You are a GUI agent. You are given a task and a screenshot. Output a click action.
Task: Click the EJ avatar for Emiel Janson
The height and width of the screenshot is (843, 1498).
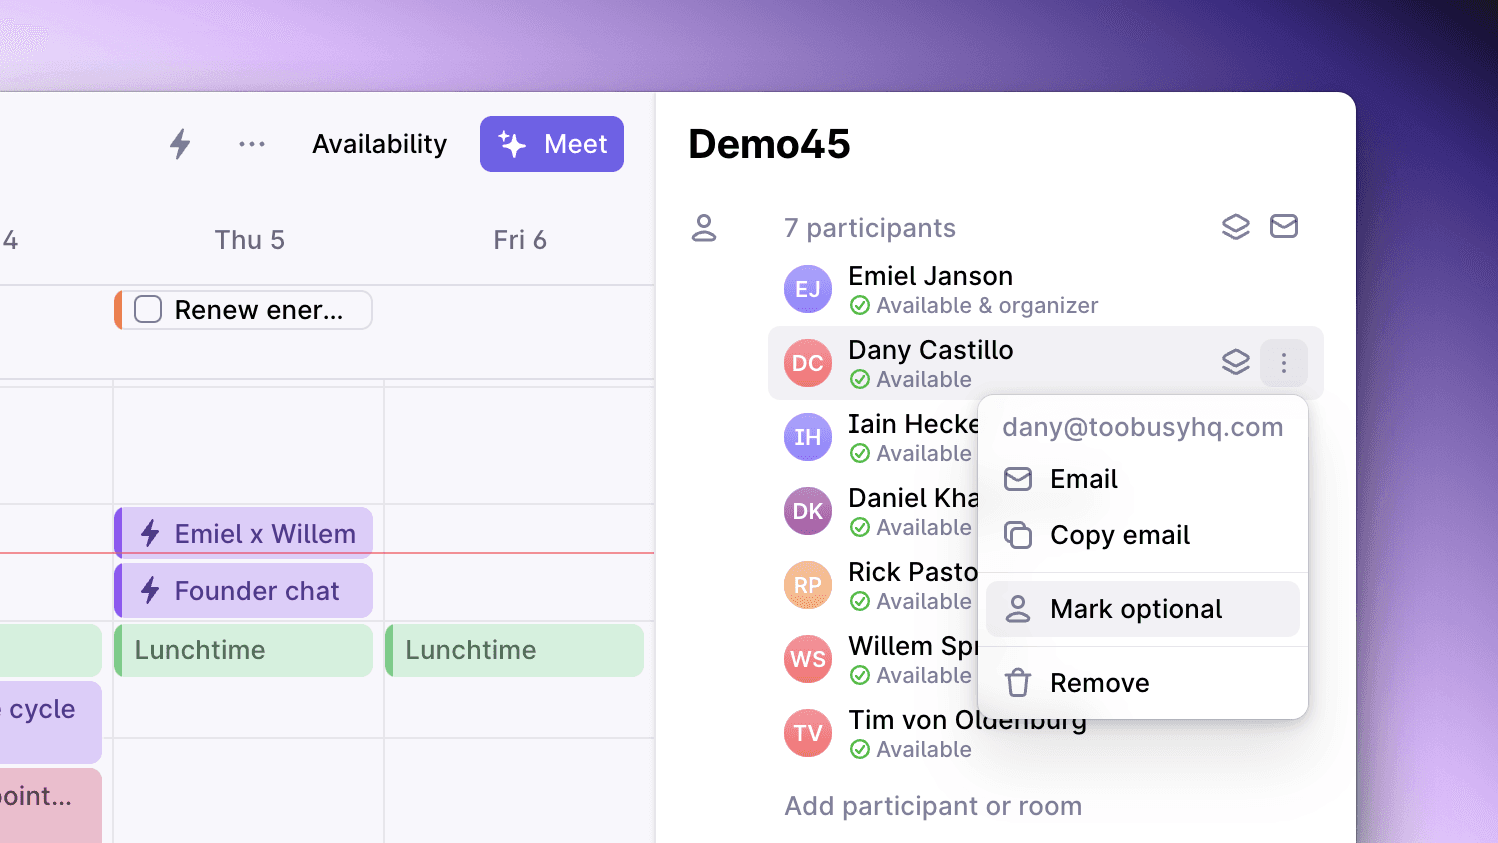[808, 289]
